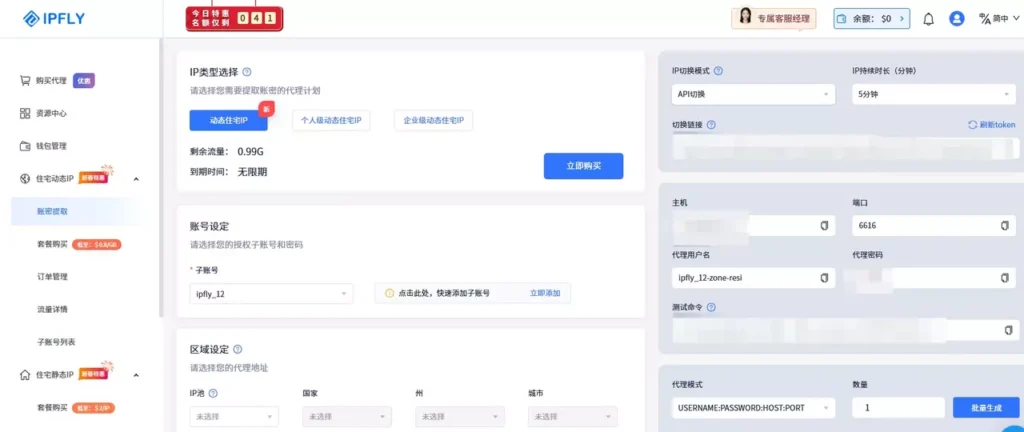Open the 代理模式 USERNAME:PASSWORD:HOST:PORT dropdown
This screenshot has width=1024, height=432.
coord(753,408)
